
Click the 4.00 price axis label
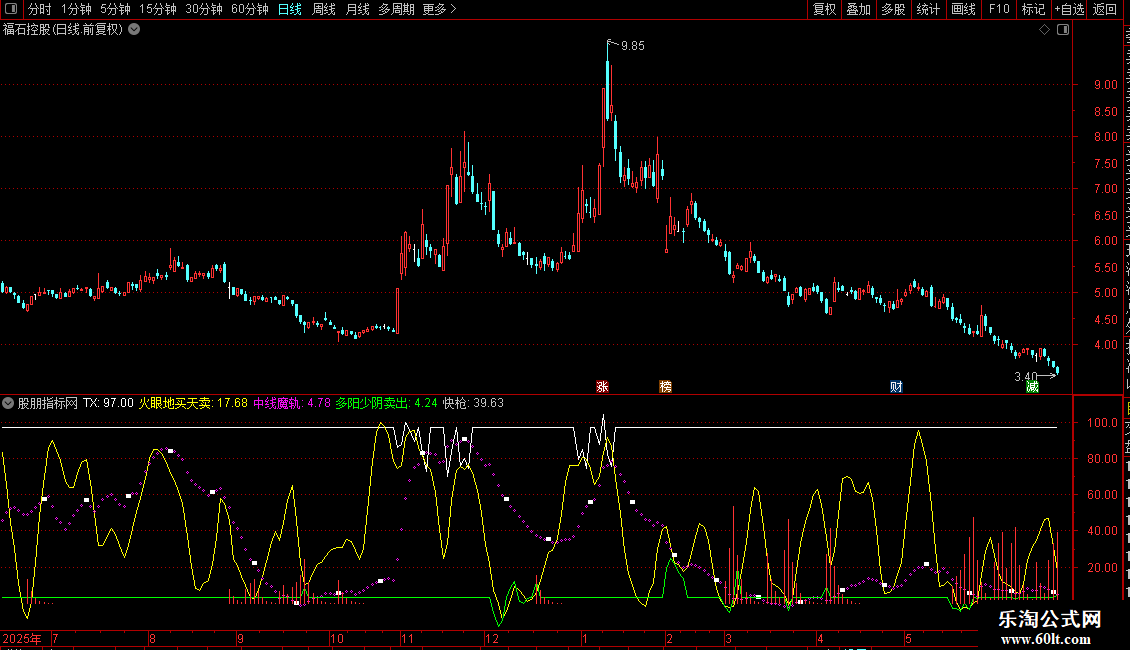click(1105, 345)
